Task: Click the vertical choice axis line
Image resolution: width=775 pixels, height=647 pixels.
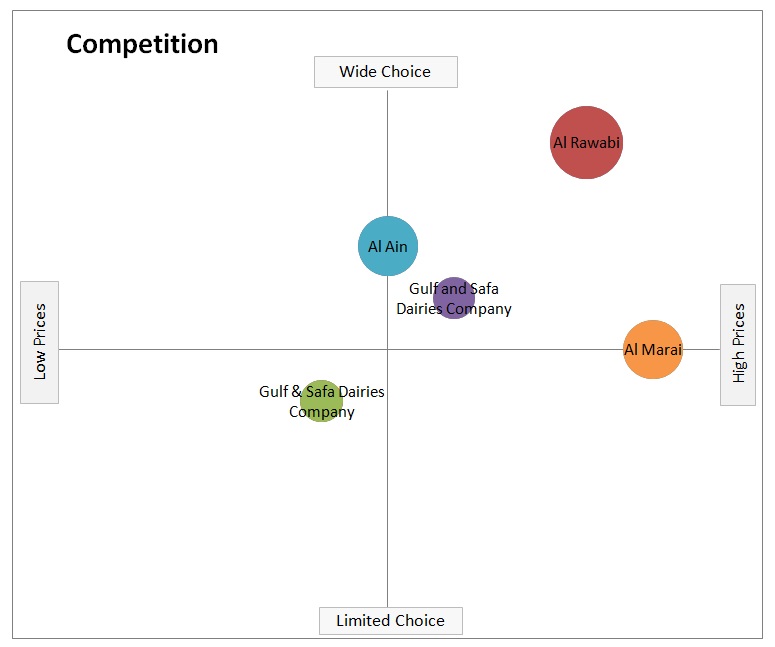Action: [x=387, y=500]
